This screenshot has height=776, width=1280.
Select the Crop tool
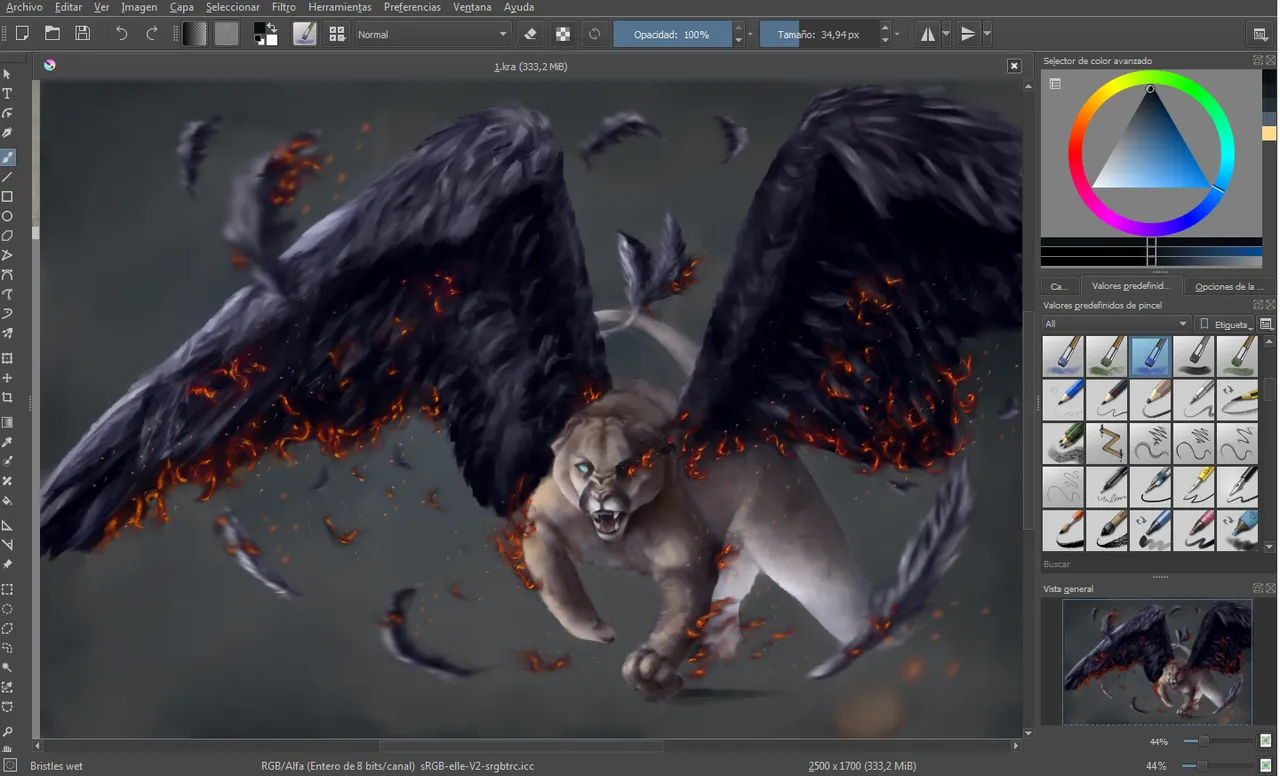7,397
